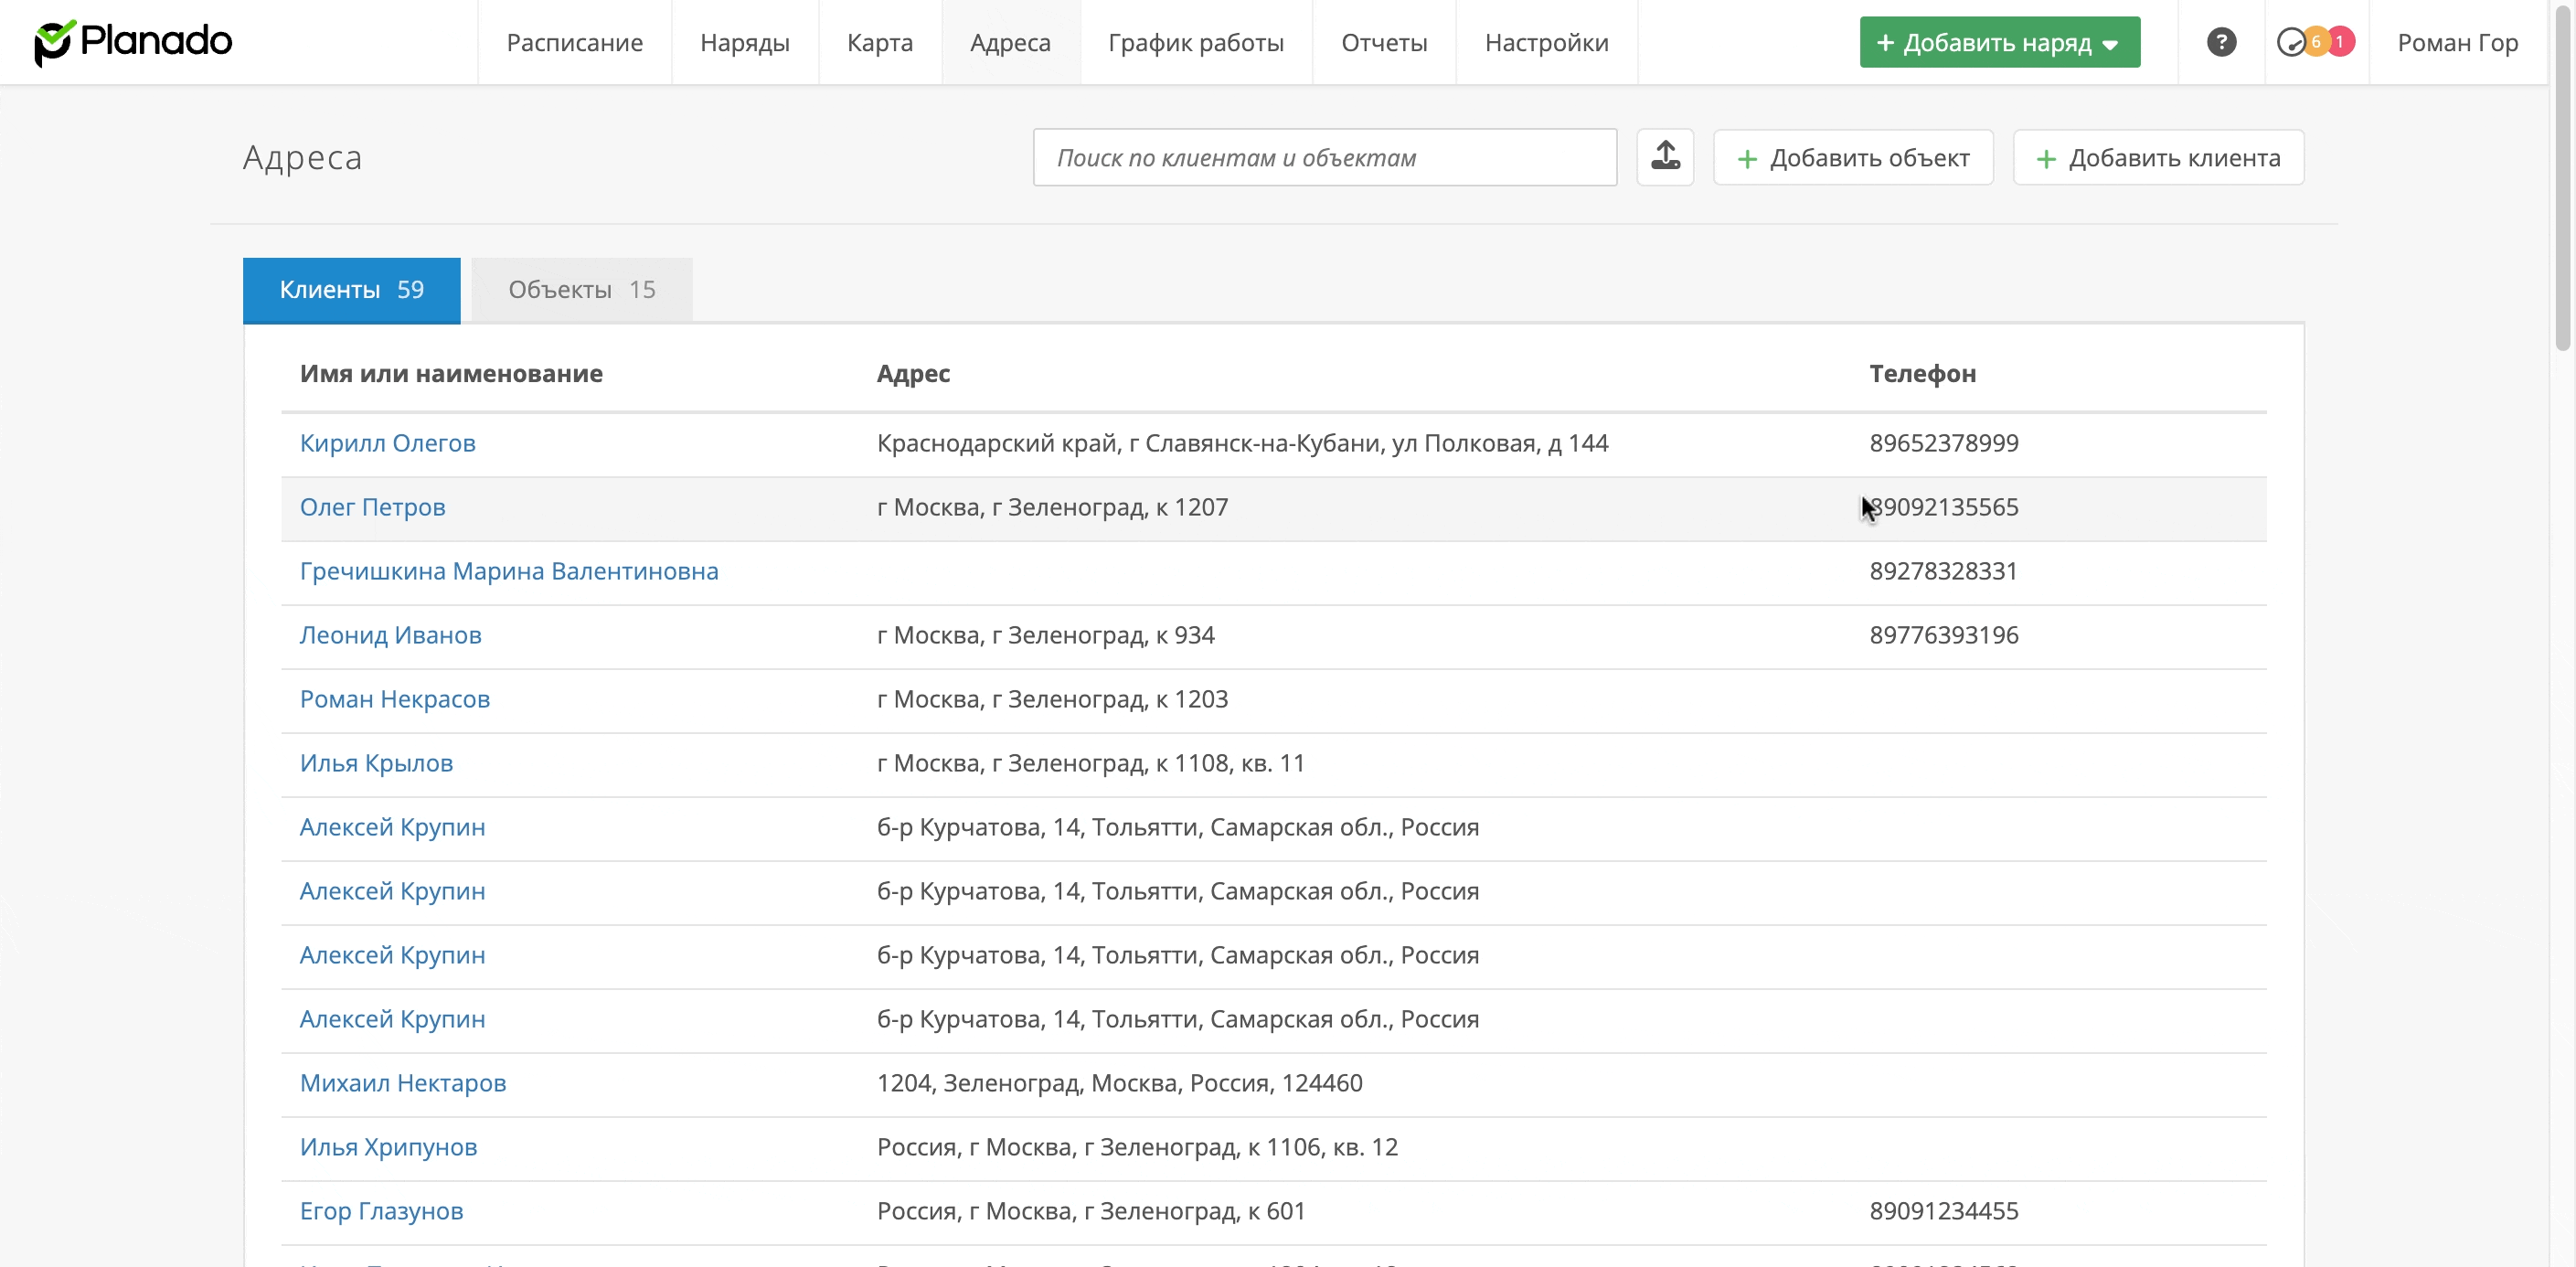Viewport: 2576px width, 1267px height.
Task: Go to the Наряды section
Action: (744, 42)
